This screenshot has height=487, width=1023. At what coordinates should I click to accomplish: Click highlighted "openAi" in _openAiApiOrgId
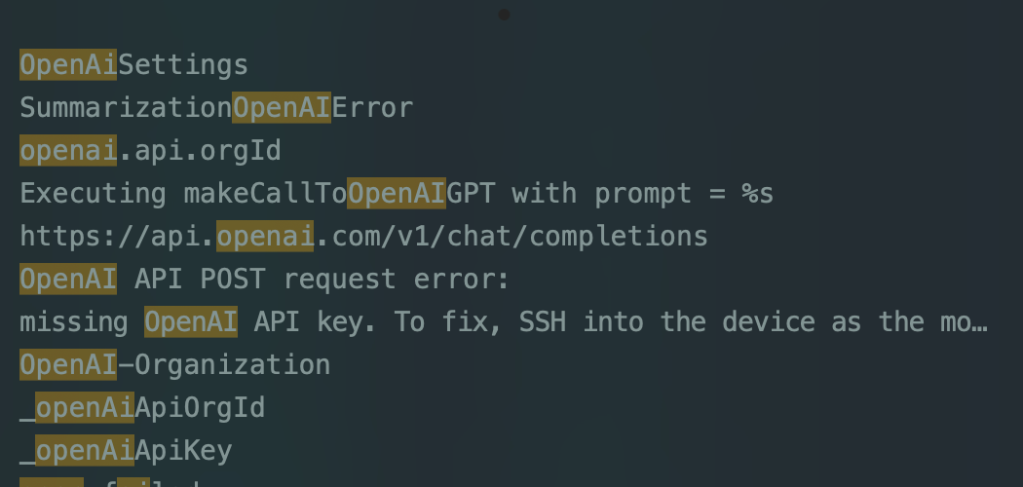[84, 408]
